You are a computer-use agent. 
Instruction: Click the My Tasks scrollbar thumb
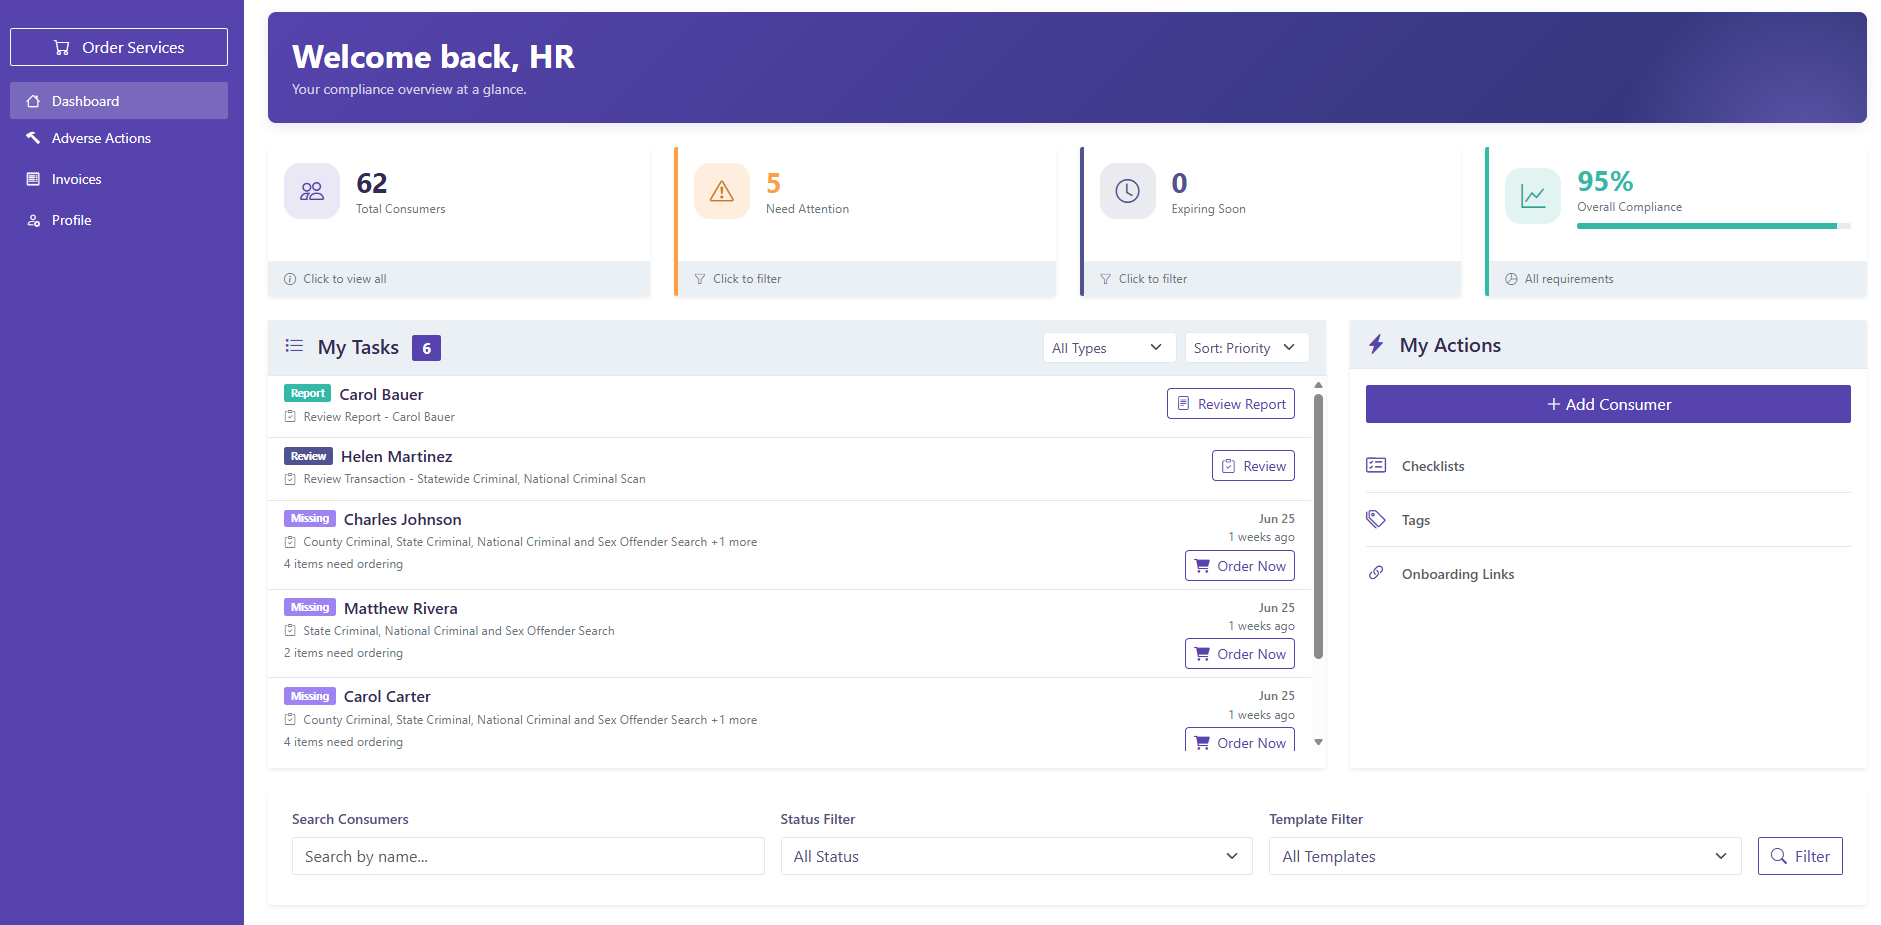pos(1318,527)
